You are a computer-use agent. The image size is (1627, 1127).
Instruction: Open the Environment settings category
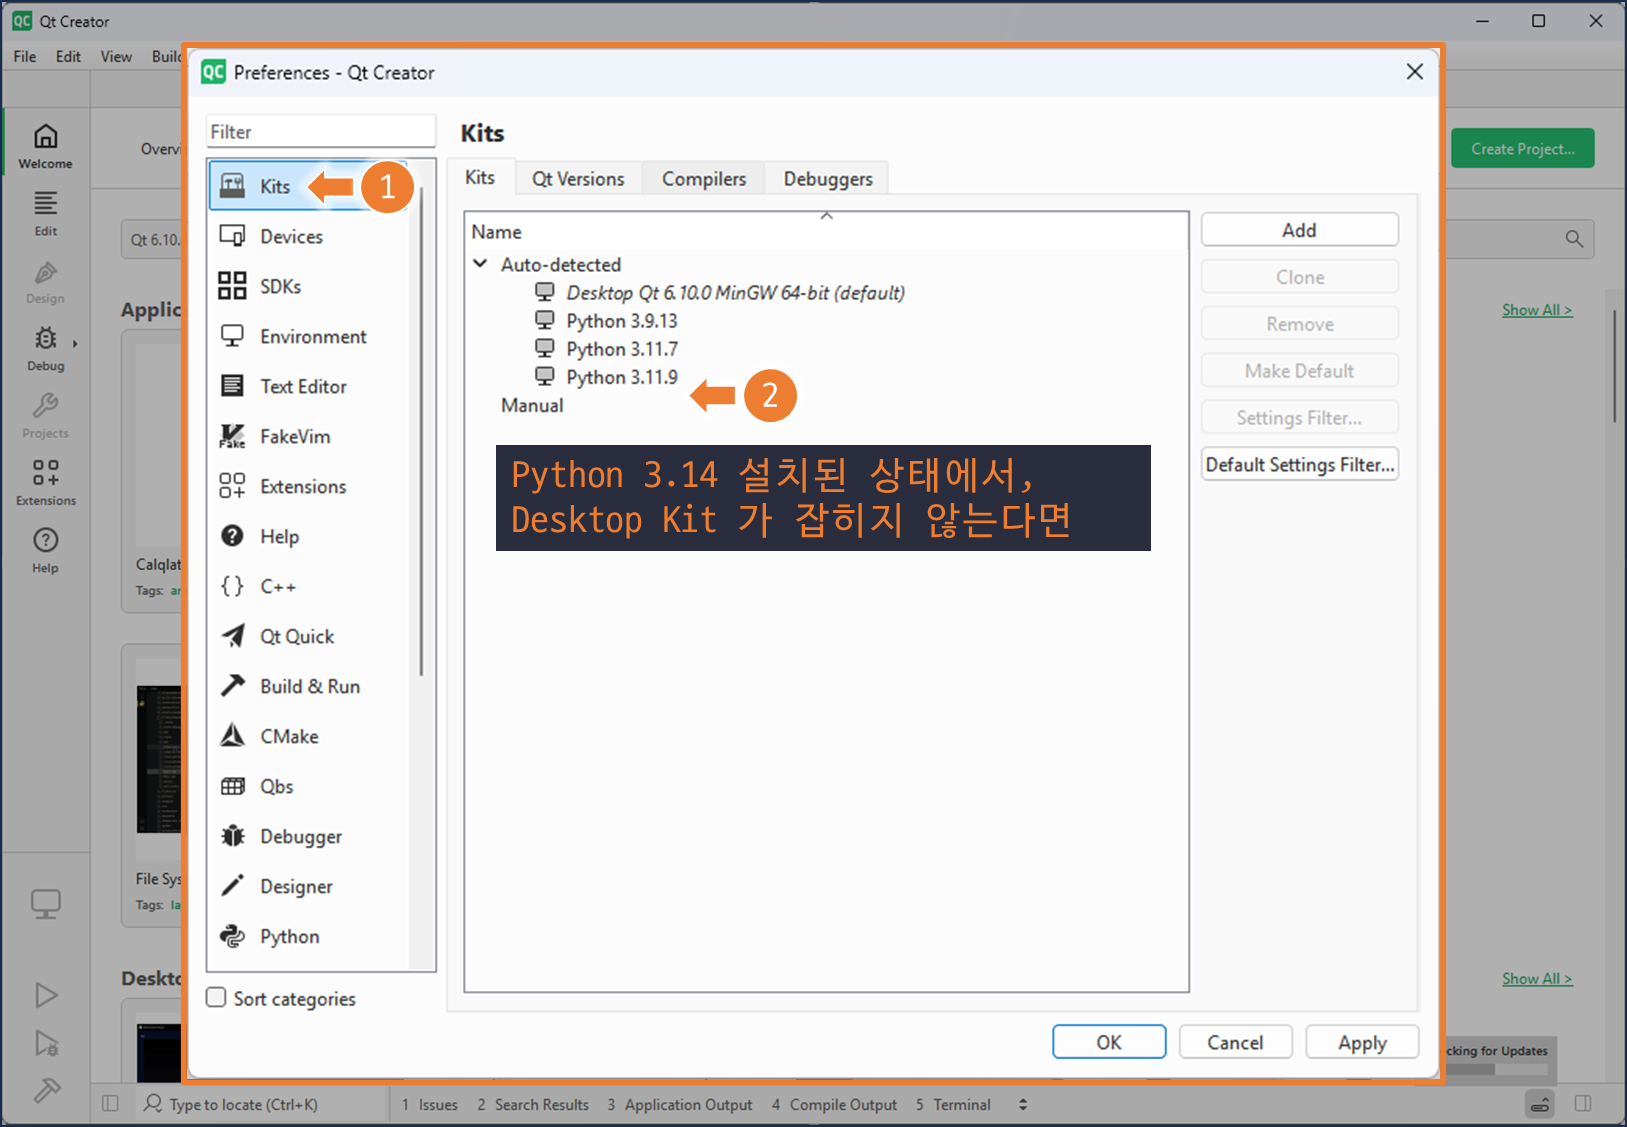309,336
